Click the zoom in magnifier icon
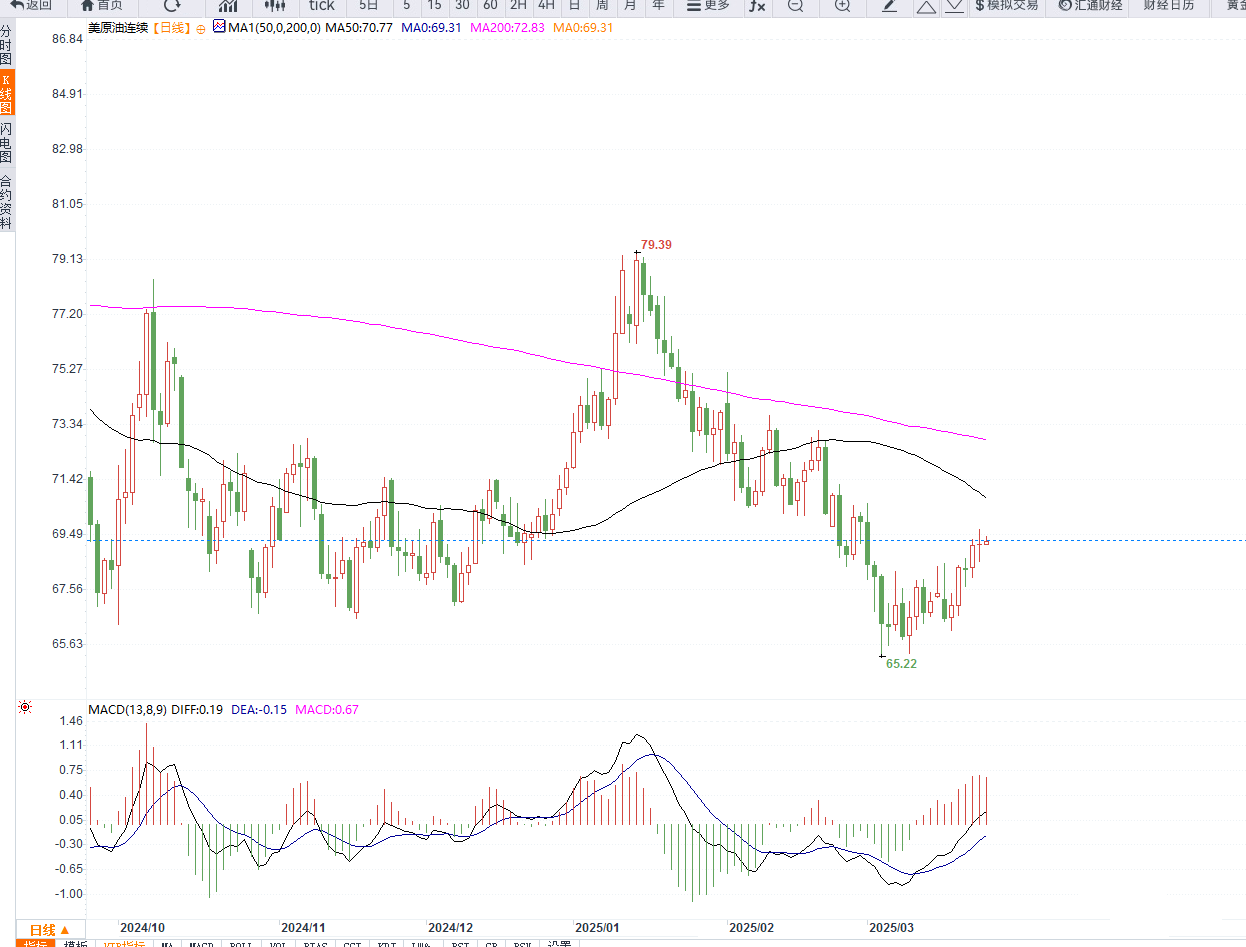 tap(842, 5)
